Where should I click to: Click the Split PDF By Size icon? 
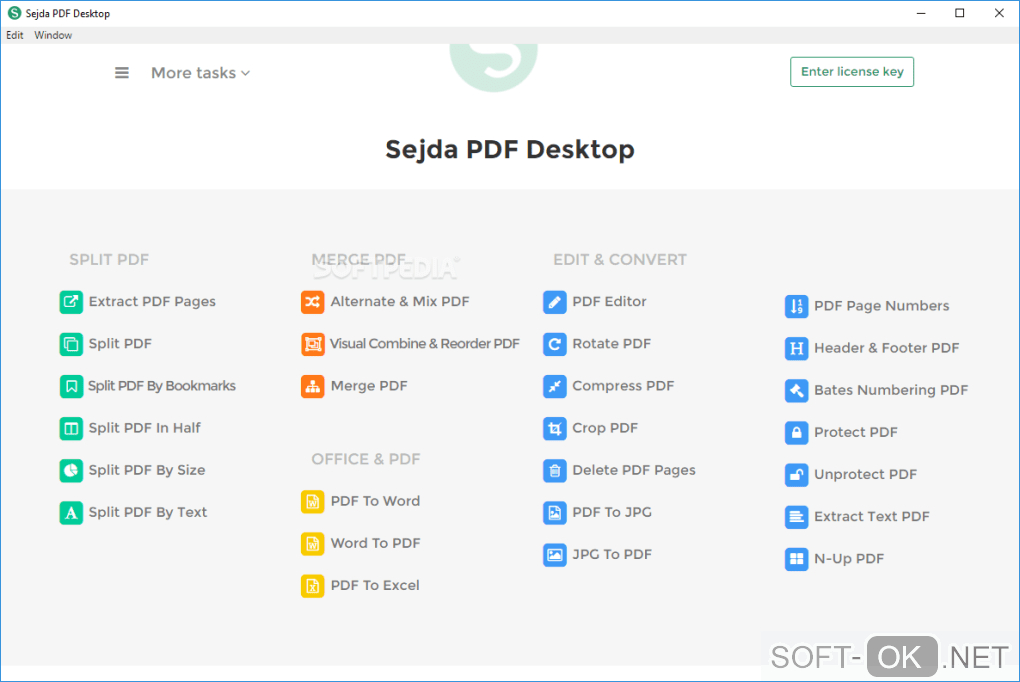(71, 470)
